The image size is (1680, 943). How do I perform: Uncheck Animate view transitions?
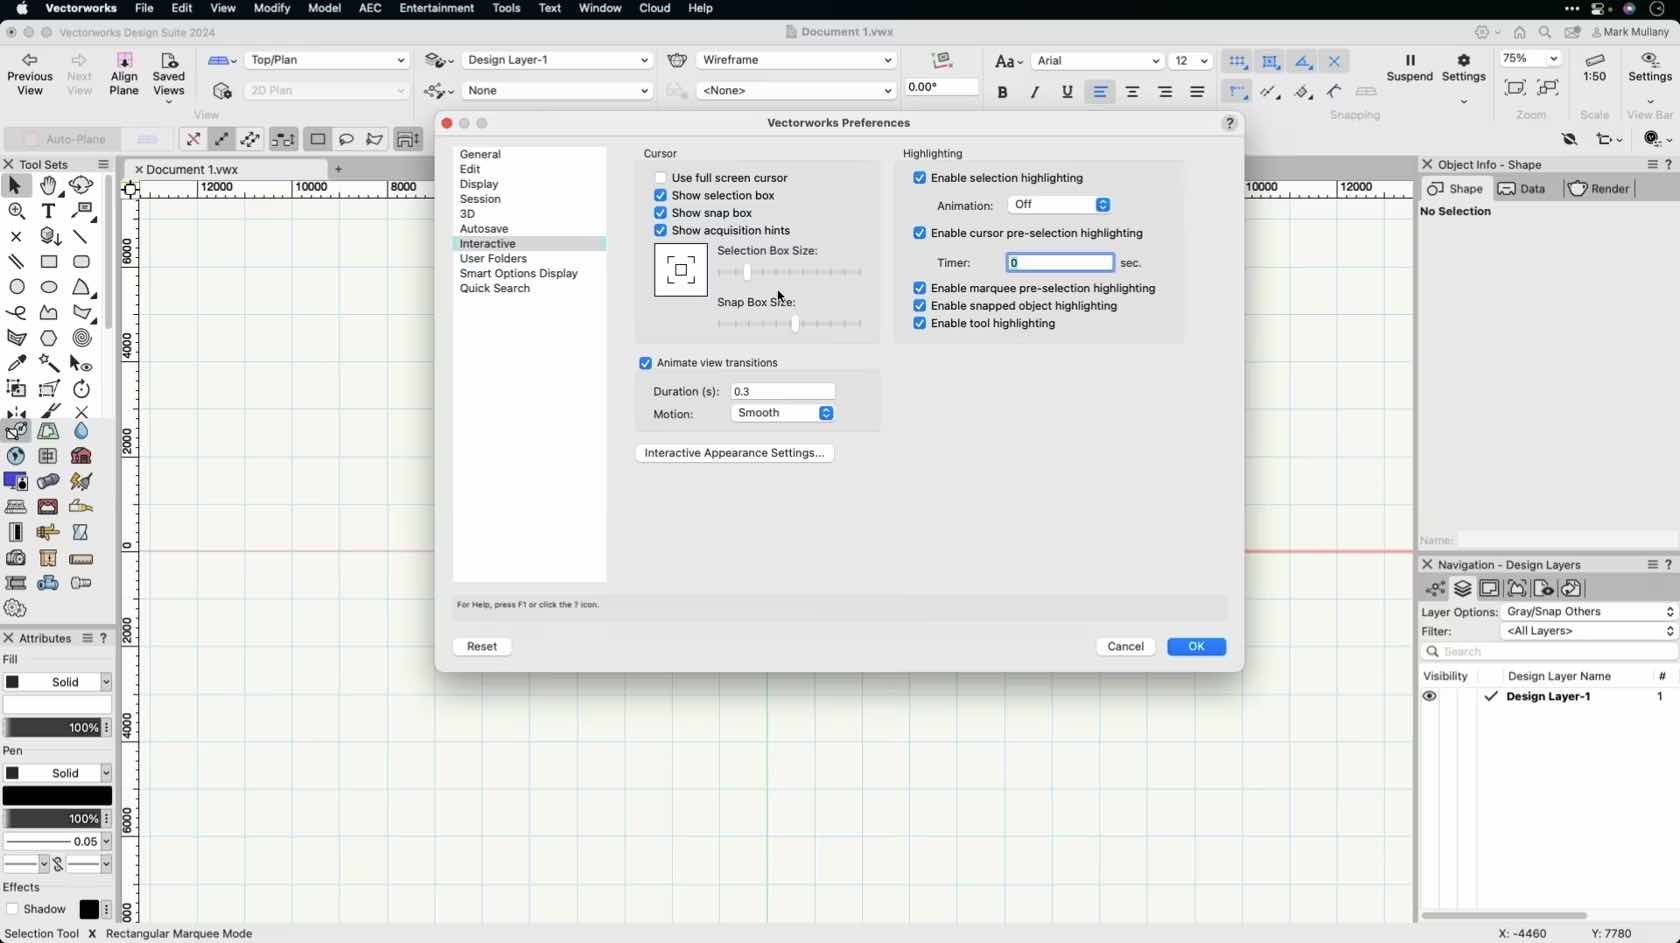645,363
